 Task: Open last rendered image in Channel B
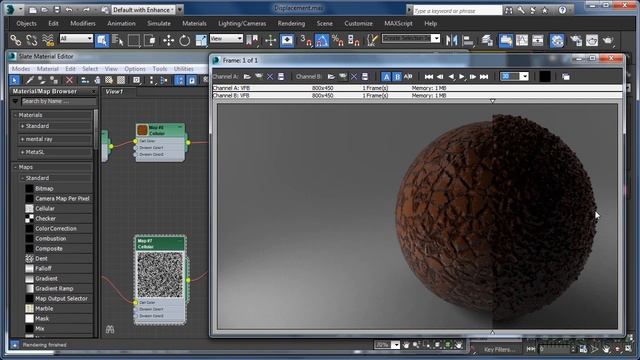coord(343,76)
